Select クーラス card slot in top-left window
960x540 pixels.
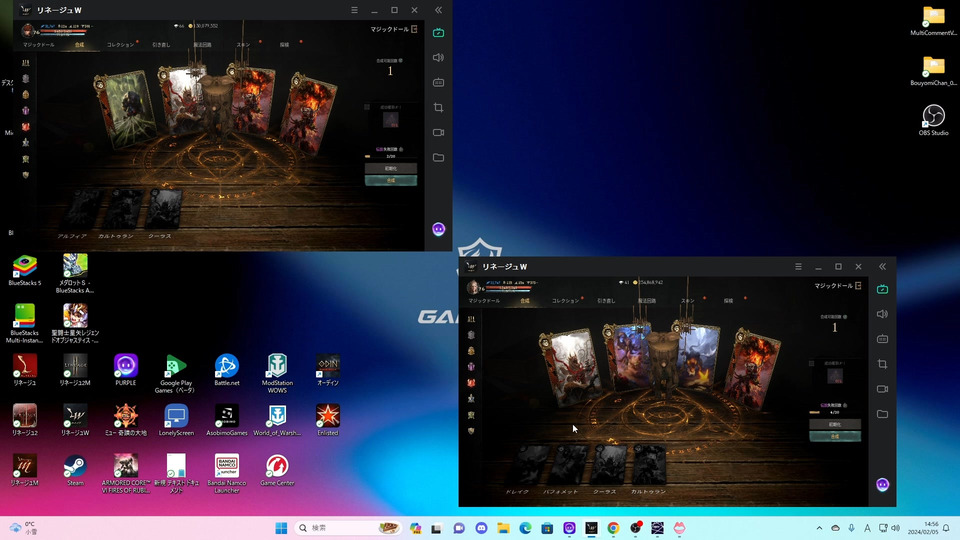(x=163, y=209)
